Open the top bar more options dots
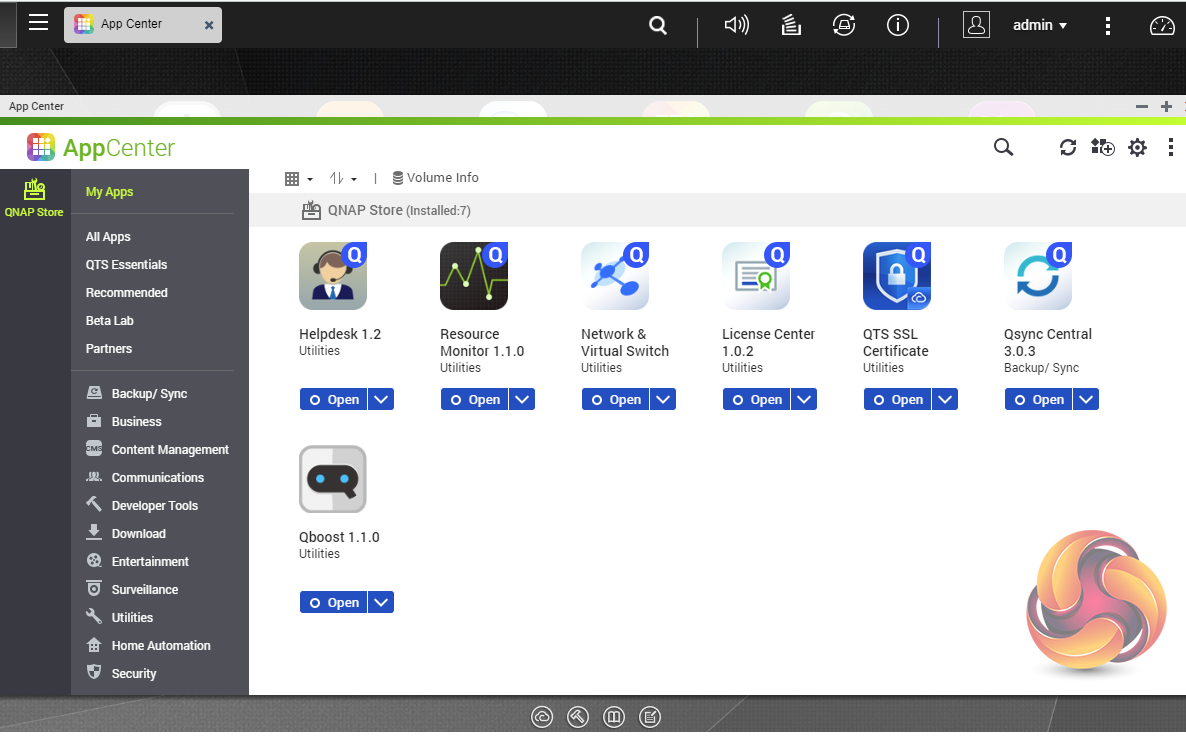The width and height of the screenshot is (1186, 738). (1107, 26)
